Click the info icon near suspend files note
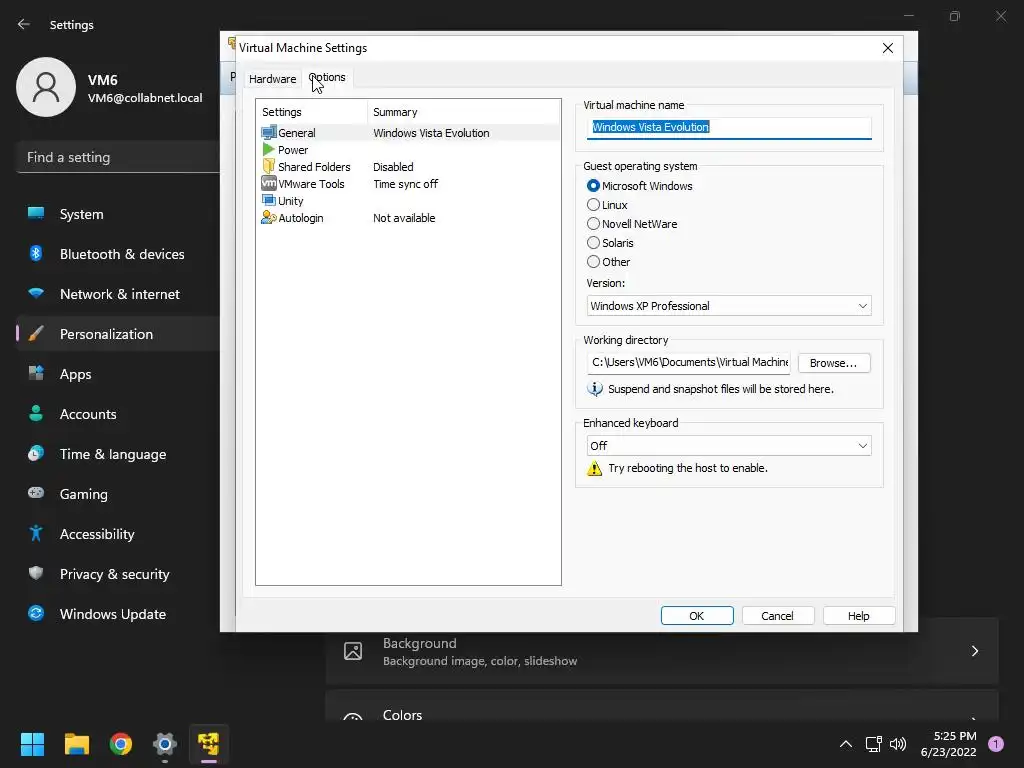Screen dimensions: 1024x768 pos(594,389)
